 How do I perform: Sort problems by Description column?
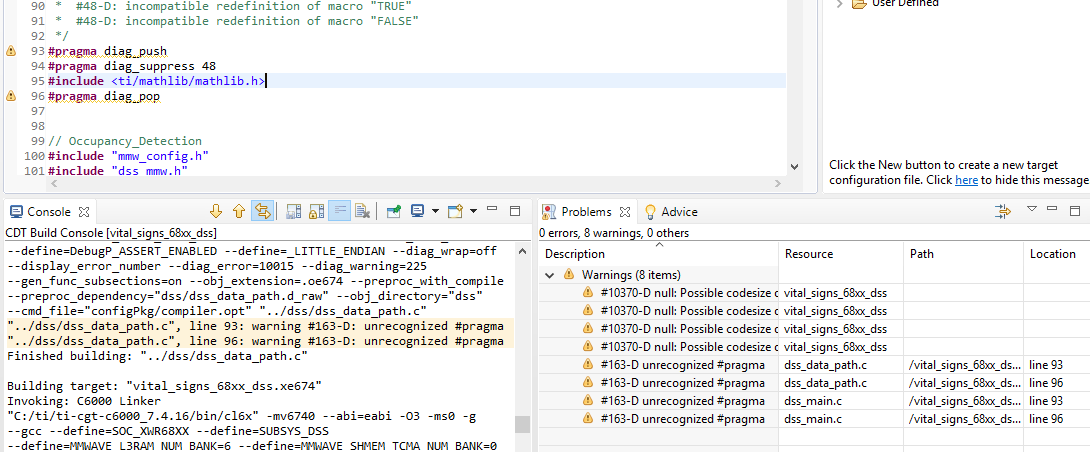click(x=660, y=254)
